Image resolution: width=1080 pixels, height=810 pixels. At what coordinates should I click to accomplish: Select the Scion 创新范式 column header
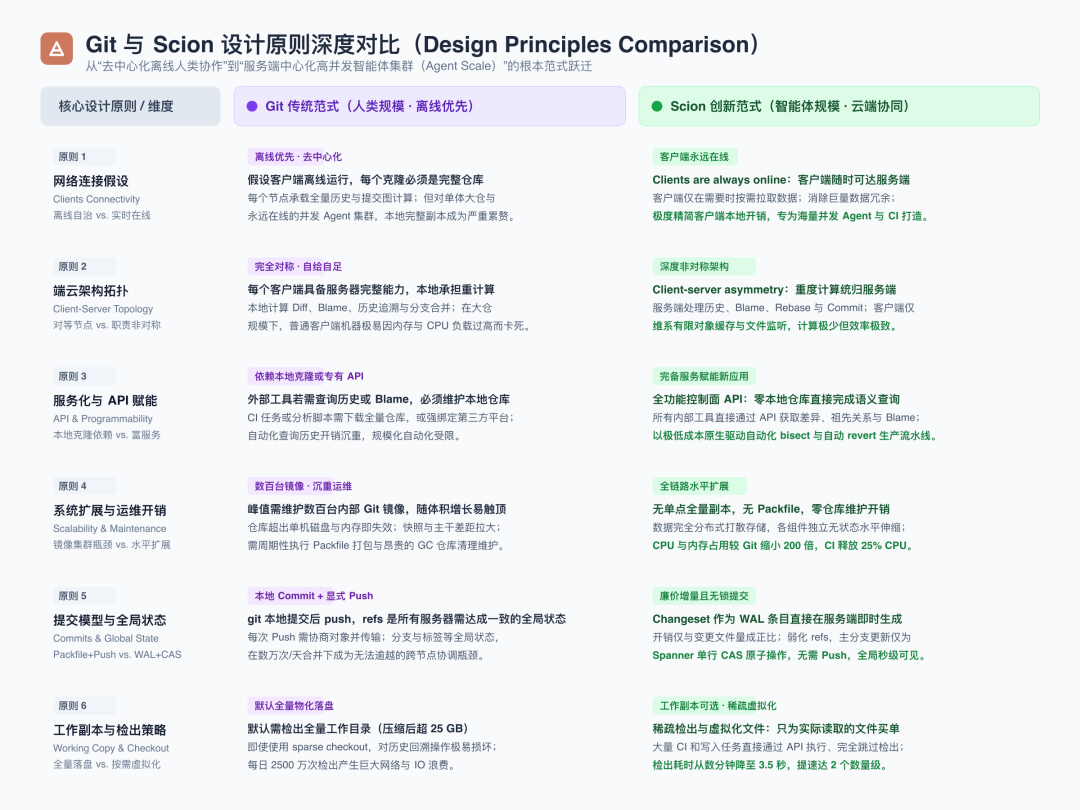click(839, 106)
